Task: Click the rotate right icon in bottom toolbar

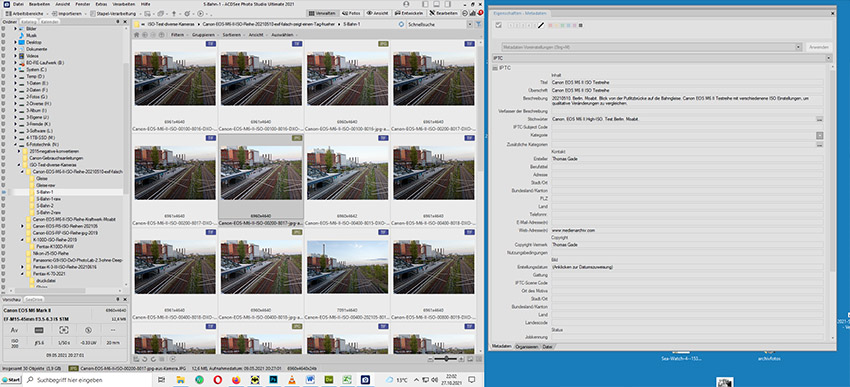Action: [153, 359]
